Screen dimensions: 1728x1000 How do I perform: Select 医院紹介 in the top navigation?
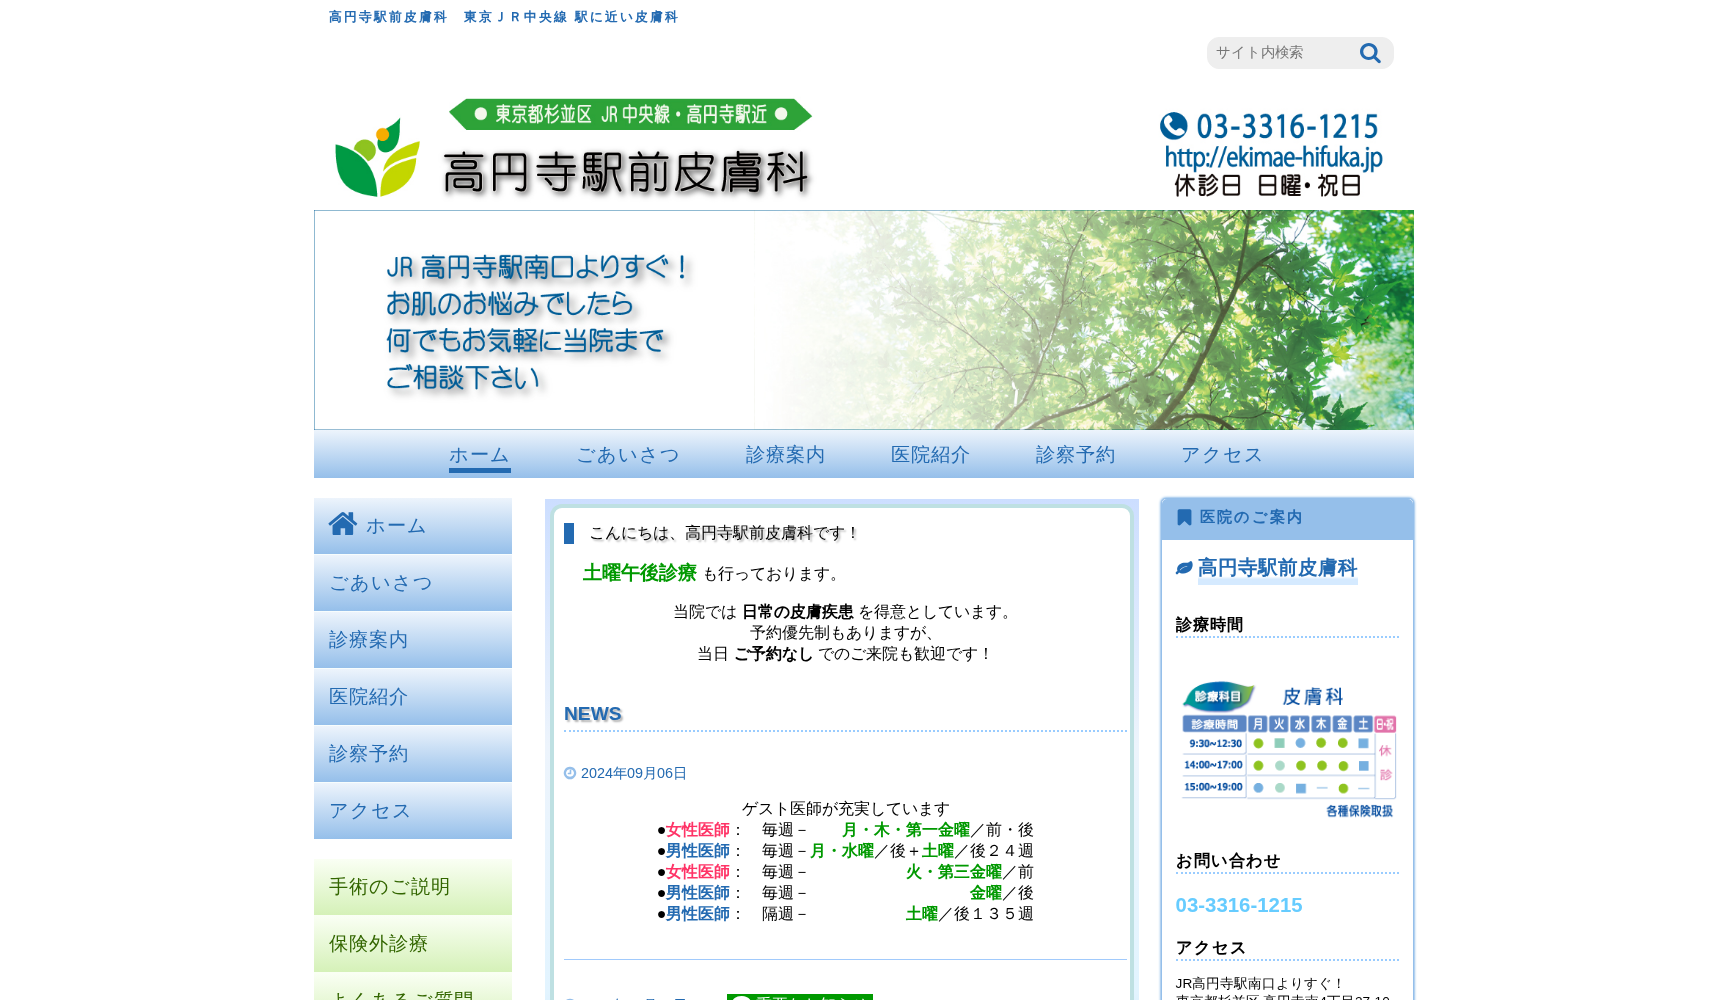click(929, 455)
